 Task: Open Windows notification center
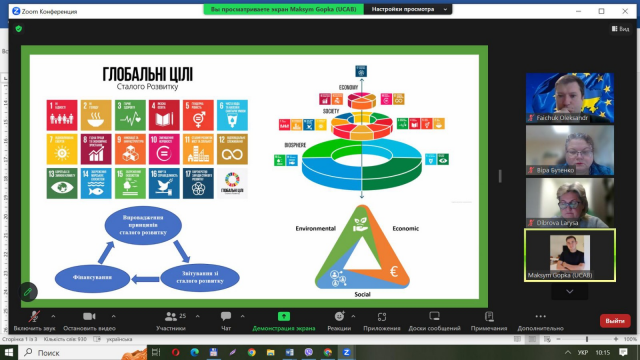(x=623, y=352)
